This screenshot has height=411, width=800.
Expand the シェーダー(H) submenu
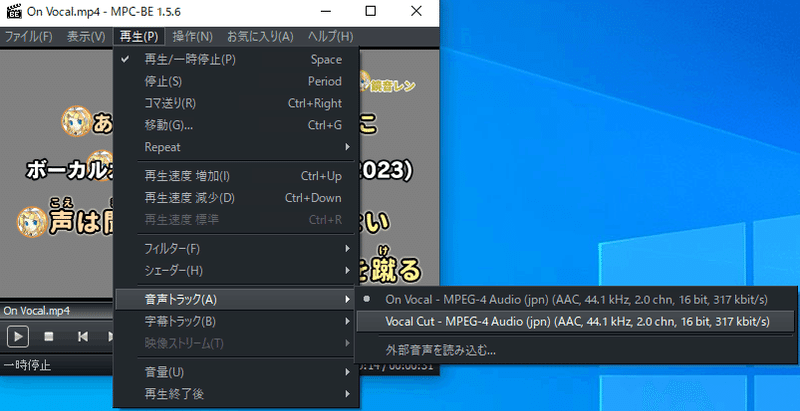click(236, 271)
